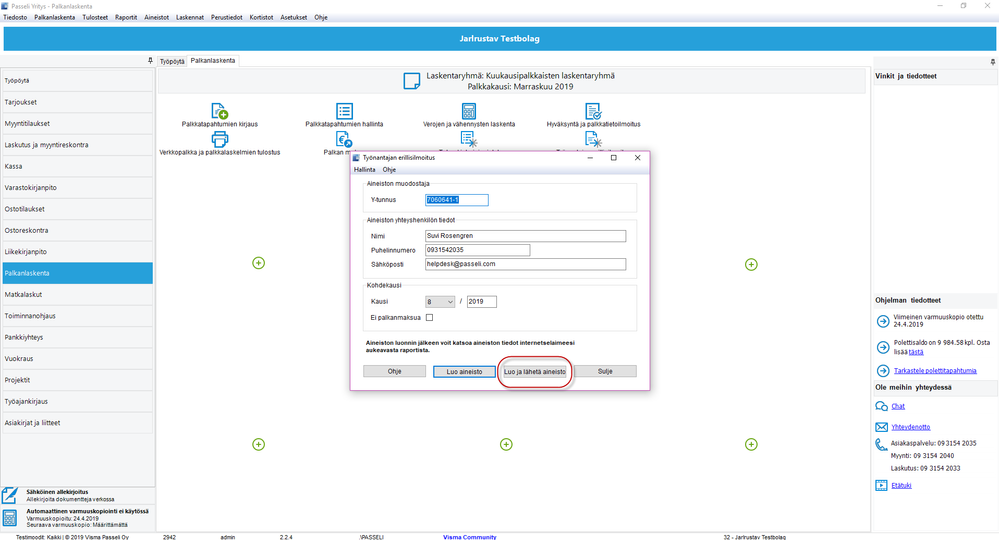Open the Laskennat menu

coord(190,17)
